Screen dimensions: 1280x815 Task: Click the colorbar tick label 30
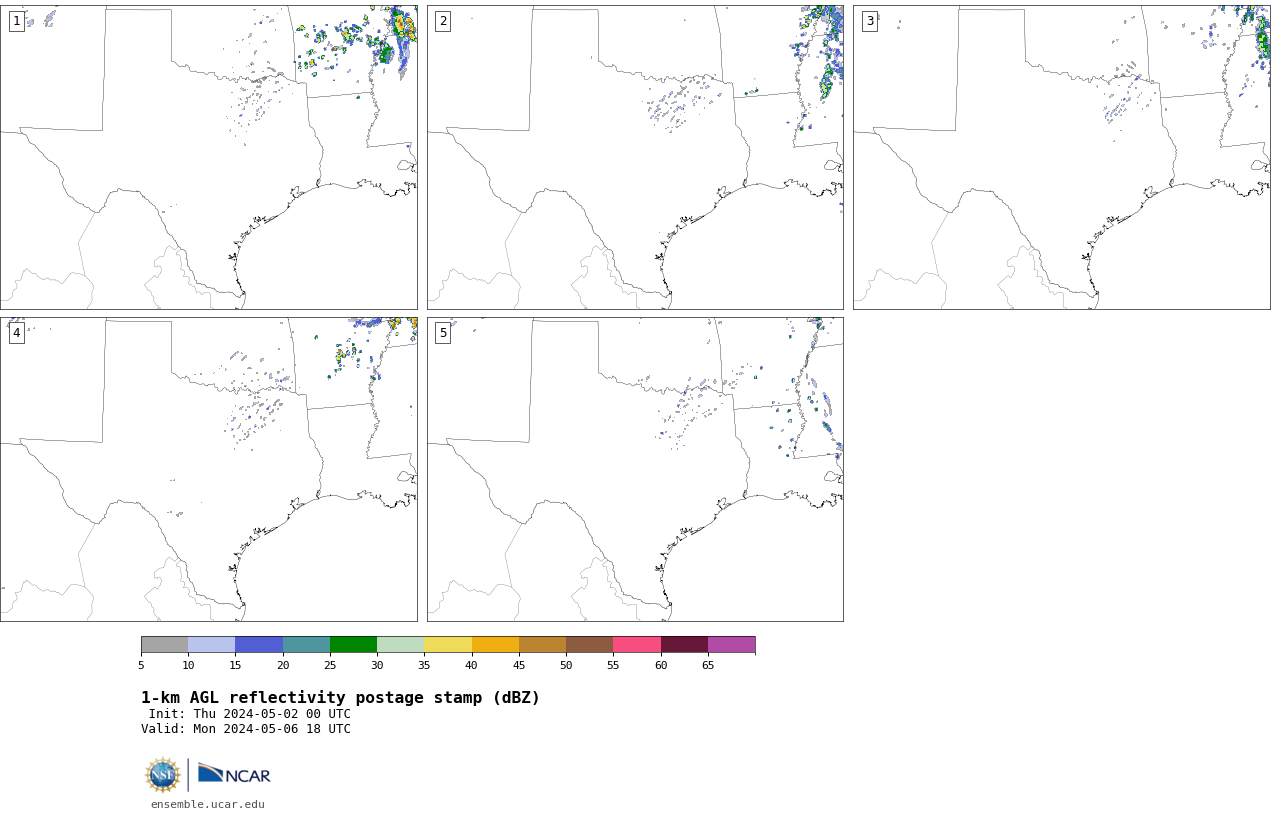pyautogui.click(x=377, y=666)
